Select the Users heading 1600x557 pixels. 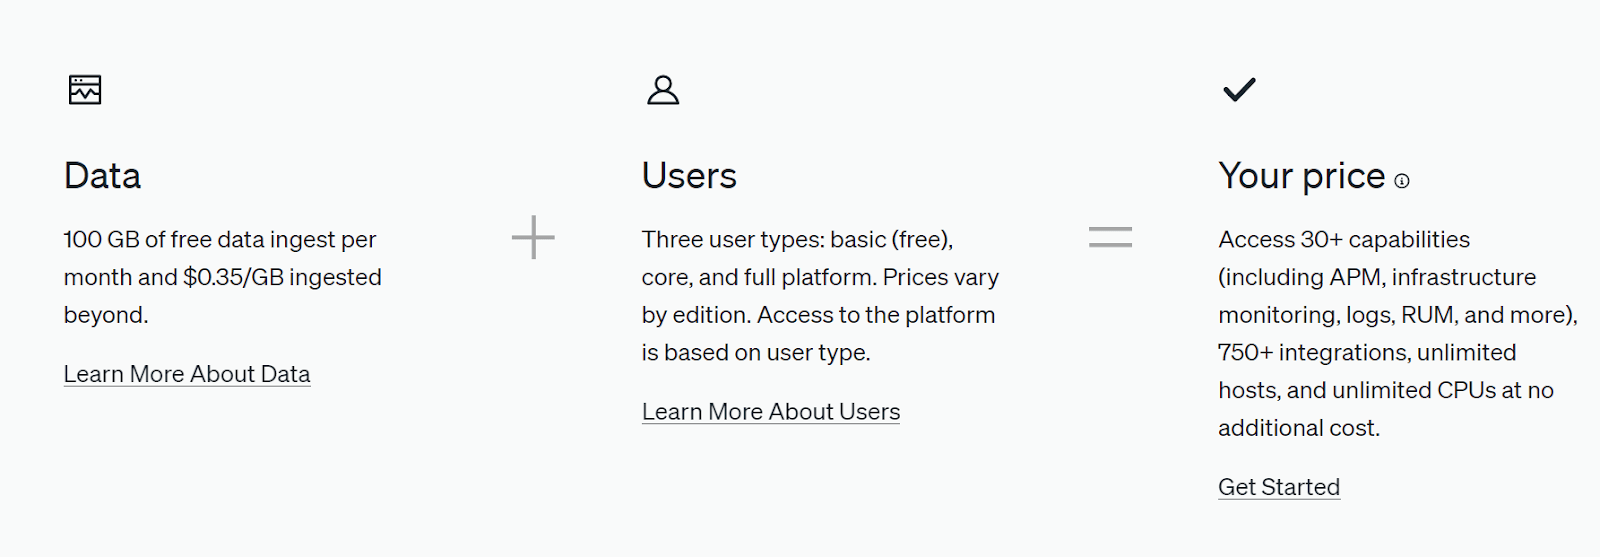click(689, 176)
